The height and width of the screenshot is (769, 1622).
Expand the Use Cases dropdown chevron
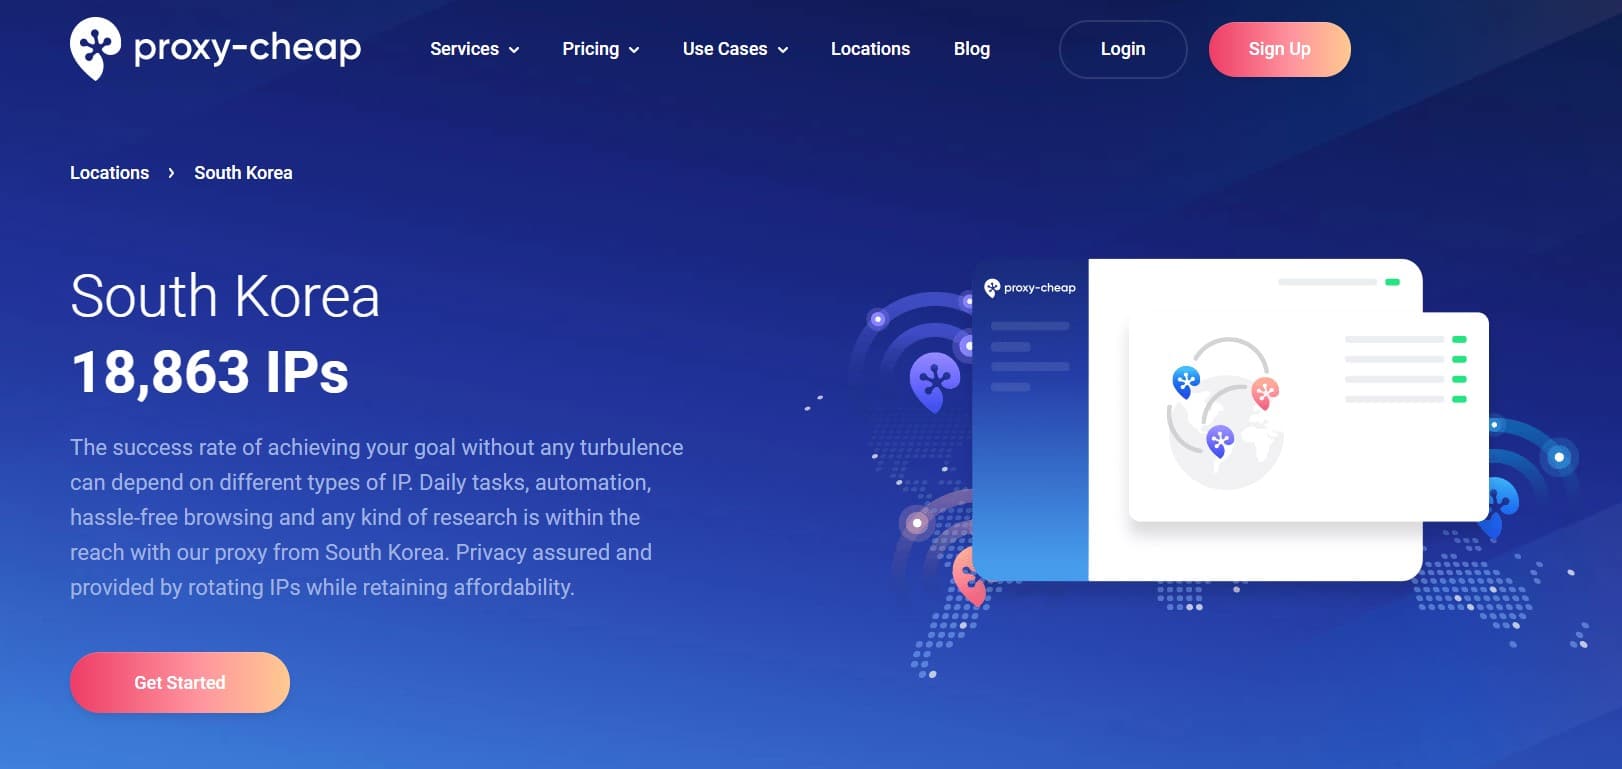pos(783,50)
